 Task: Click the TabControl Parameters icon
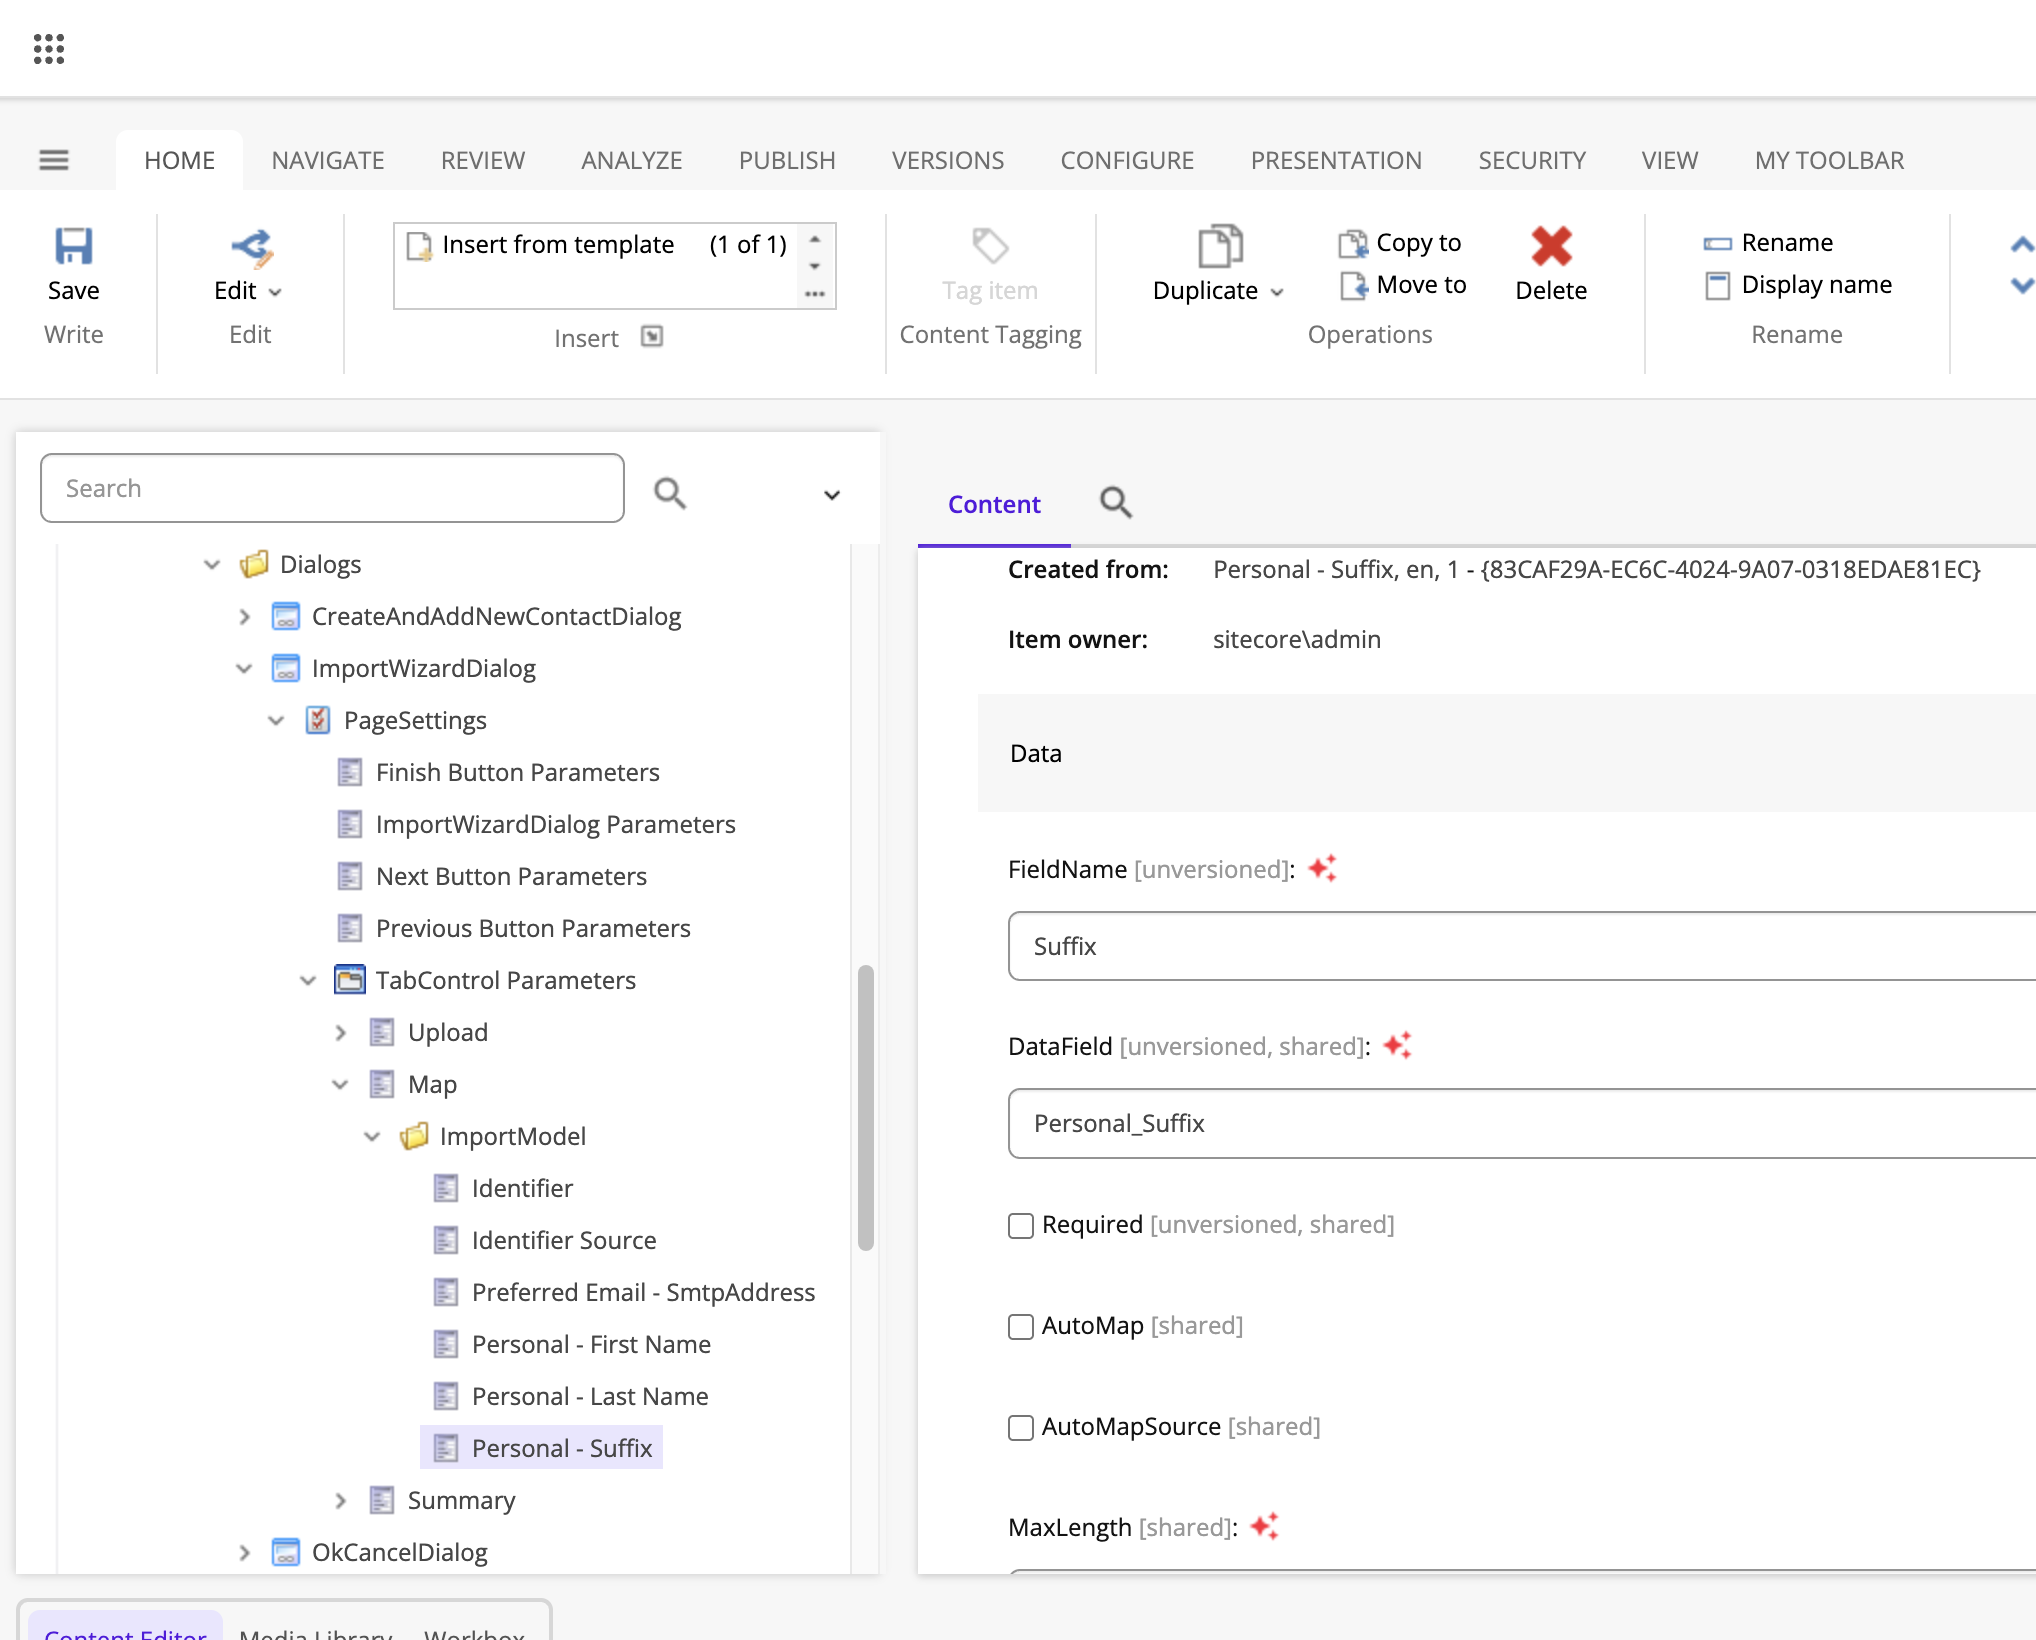click(349, 980)
